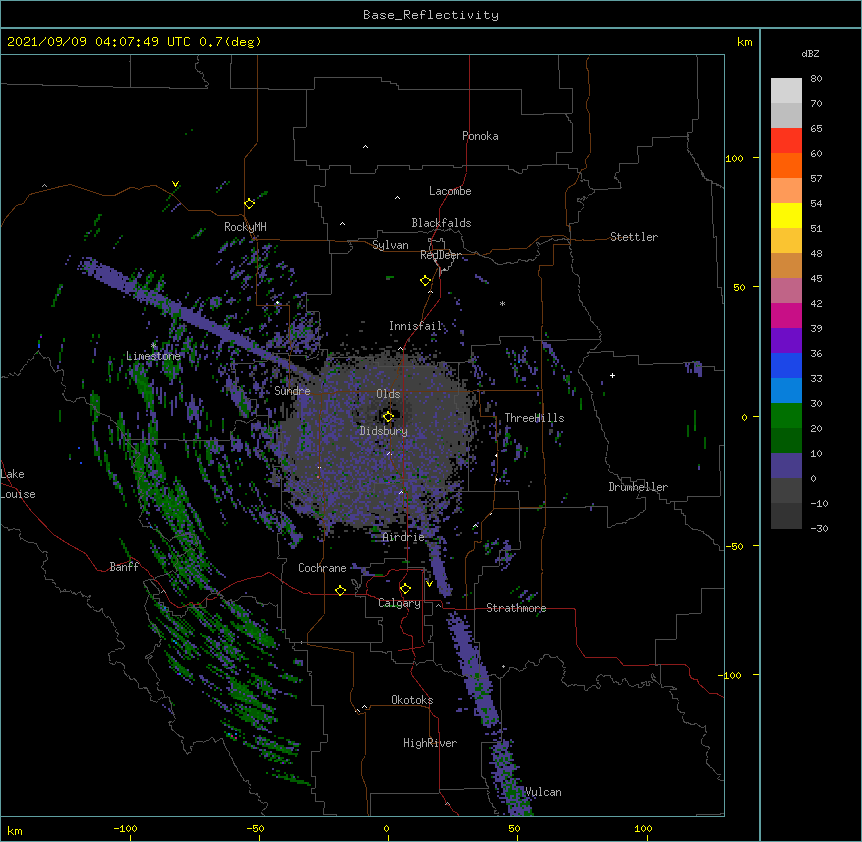Click the RockyMH label
The width and height of the screenshot is (862, 842).
[x=245, y=227]
